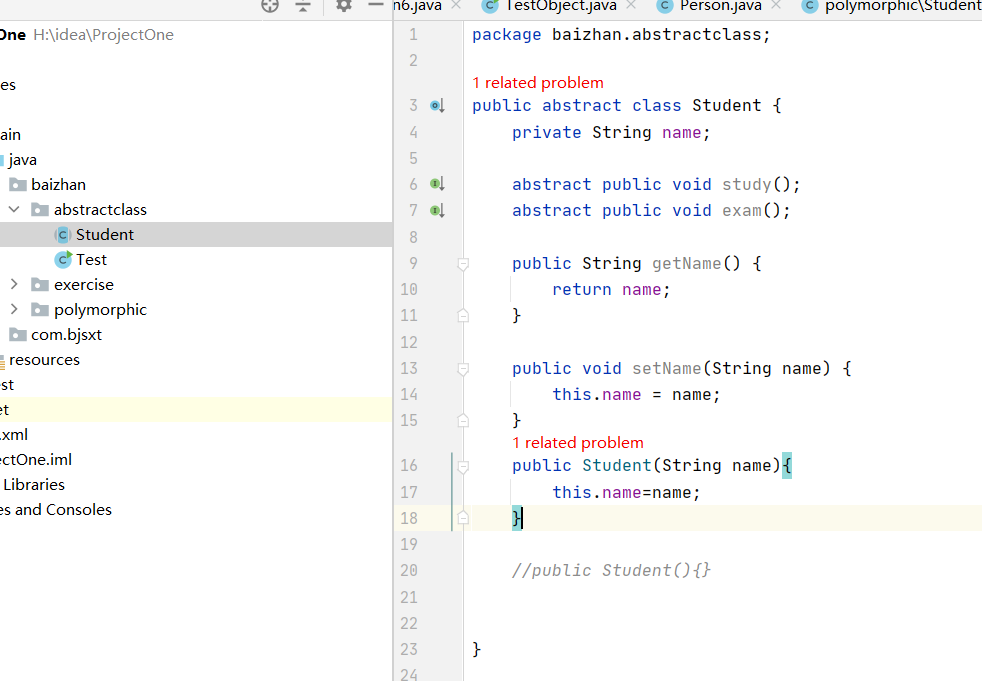Select the Libraries node in project tree
This screenshot has width=982, height=681.
click(x=34, y=485)
